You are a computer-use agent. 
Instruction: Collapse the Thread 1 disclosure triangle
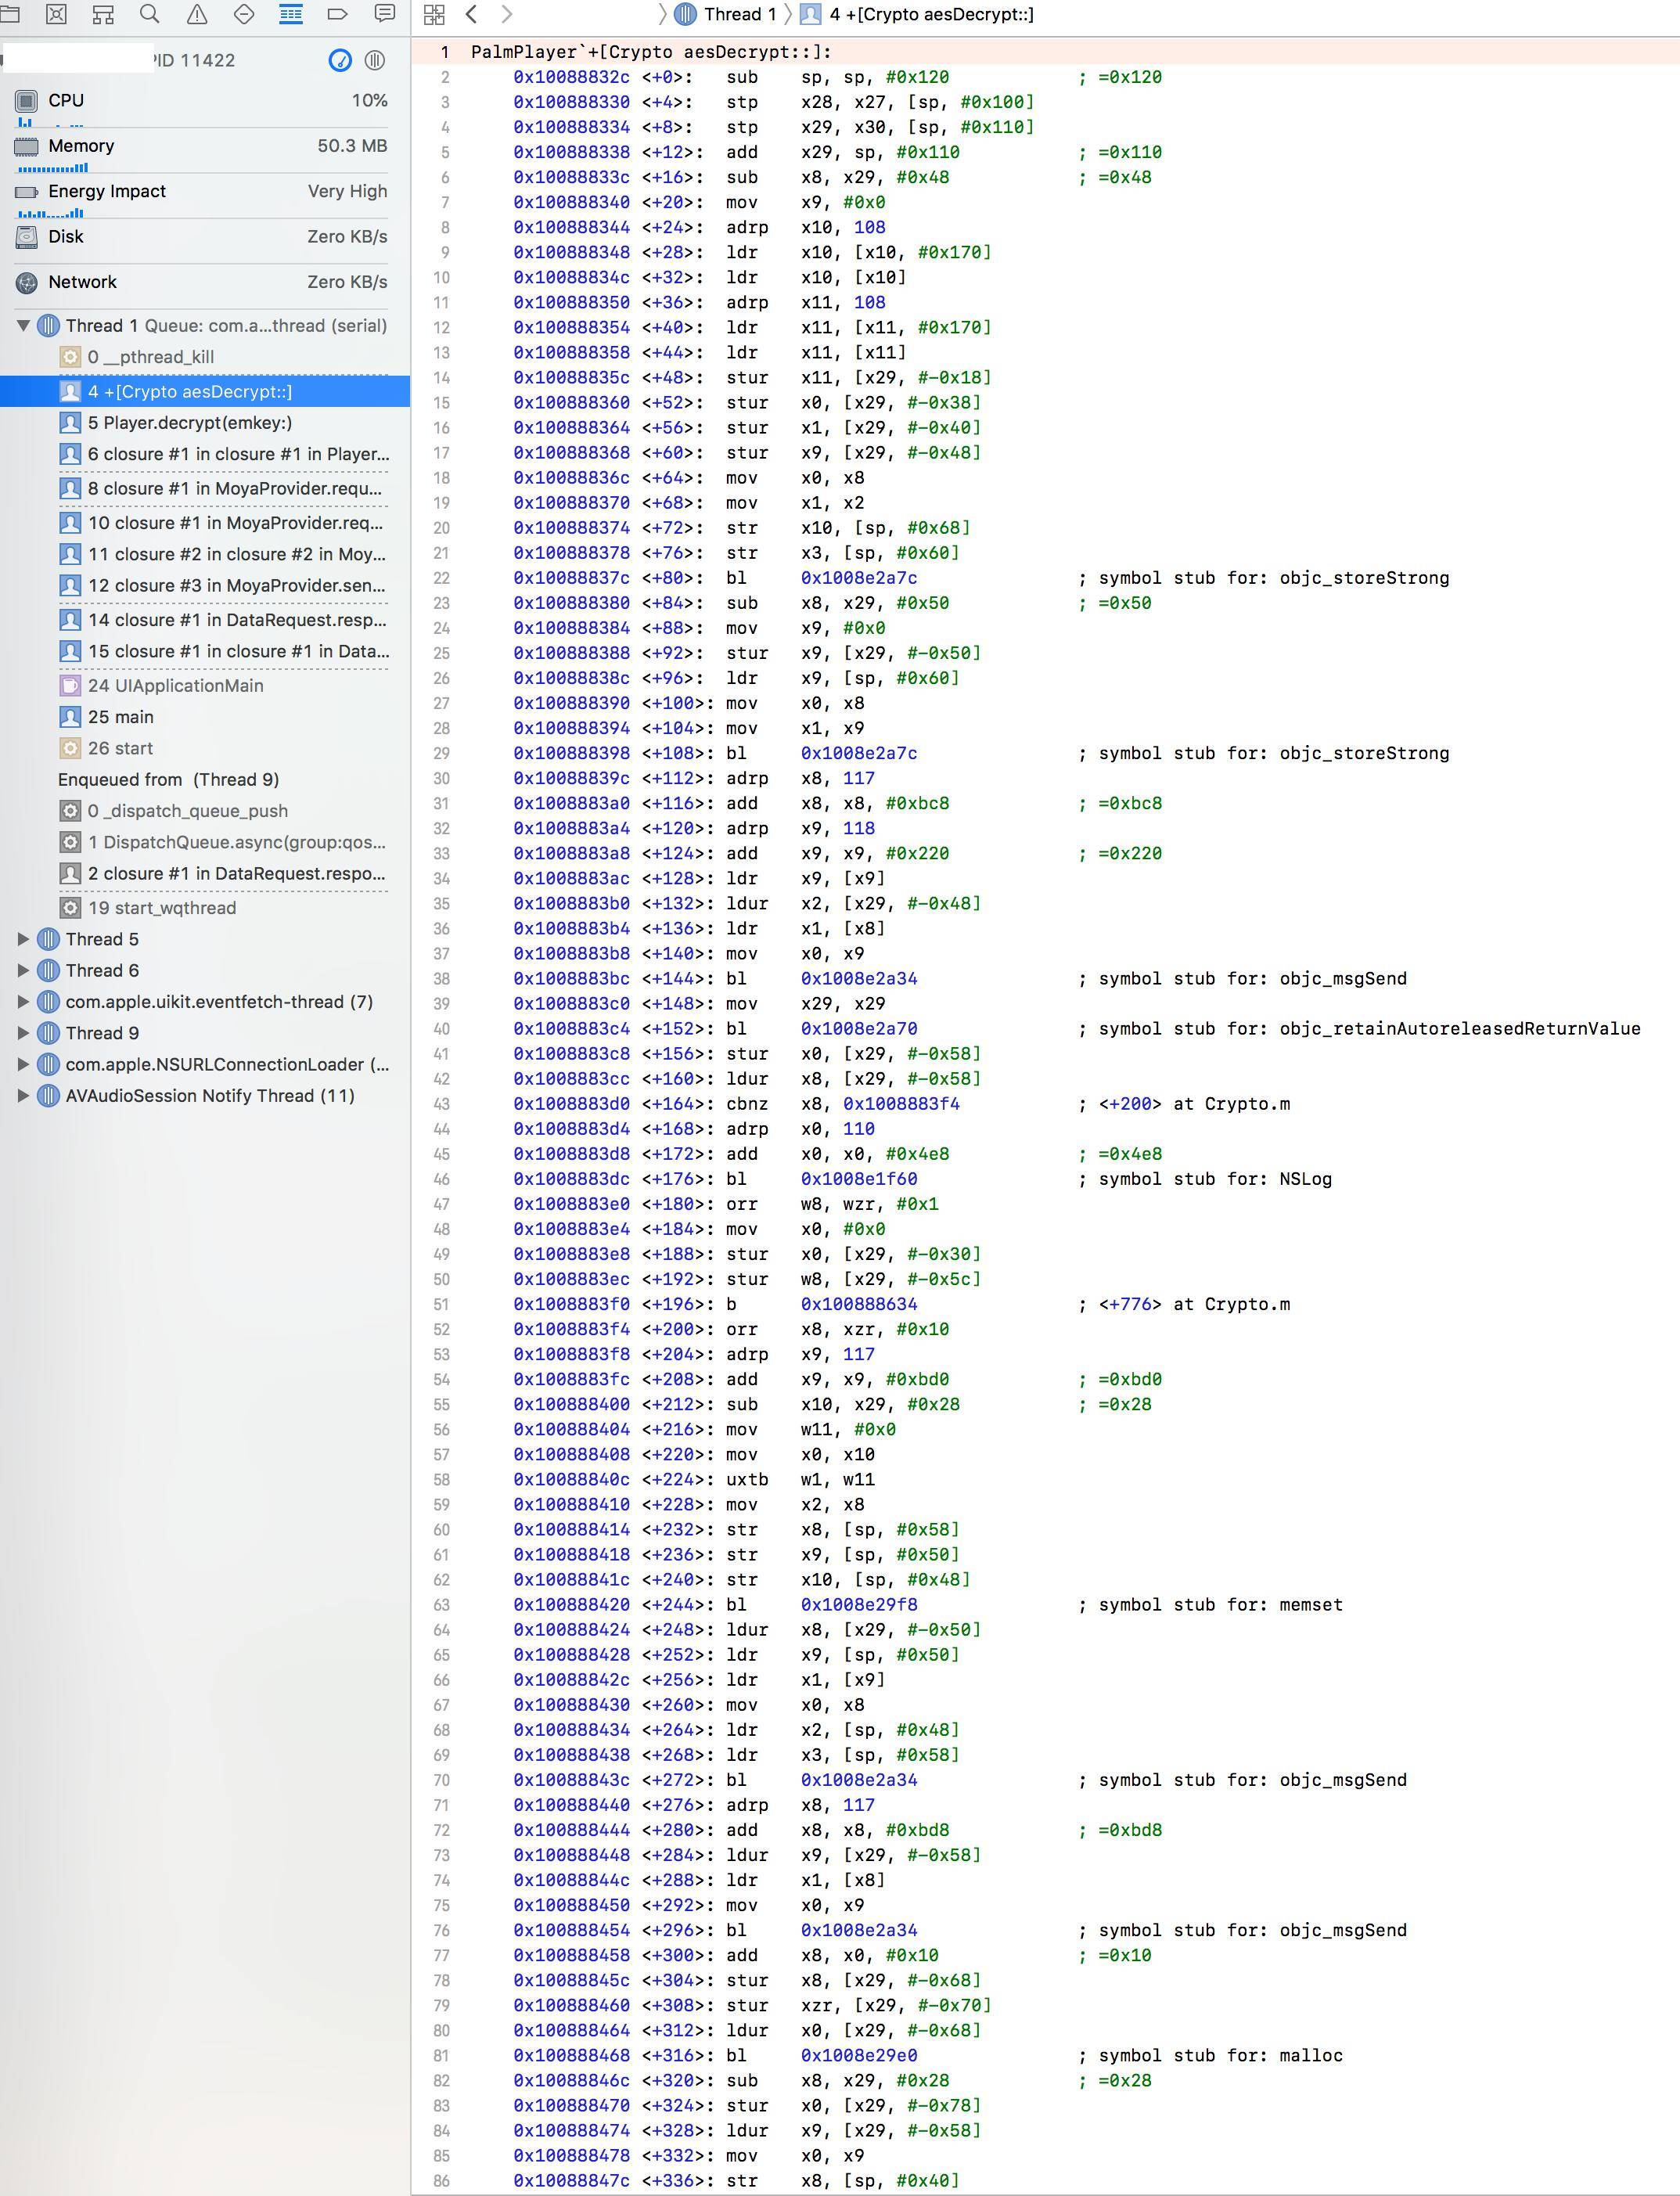click(x=23, y=326)
